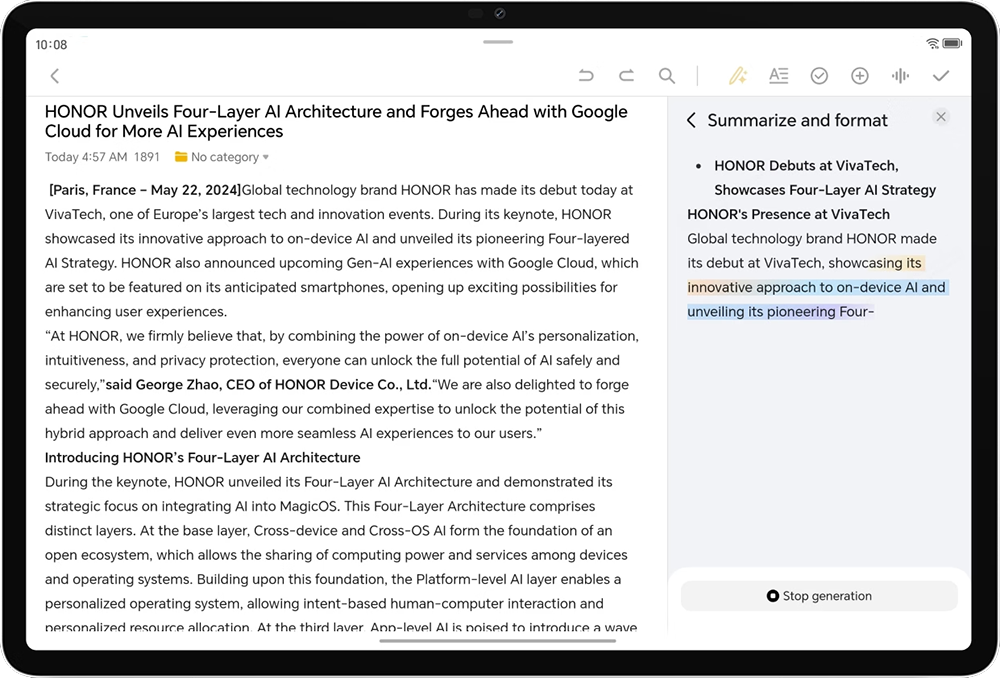Viewport: 1000px width, 678px height.
Task: Add an attachment with the plus icon
Action: [860, 76]
